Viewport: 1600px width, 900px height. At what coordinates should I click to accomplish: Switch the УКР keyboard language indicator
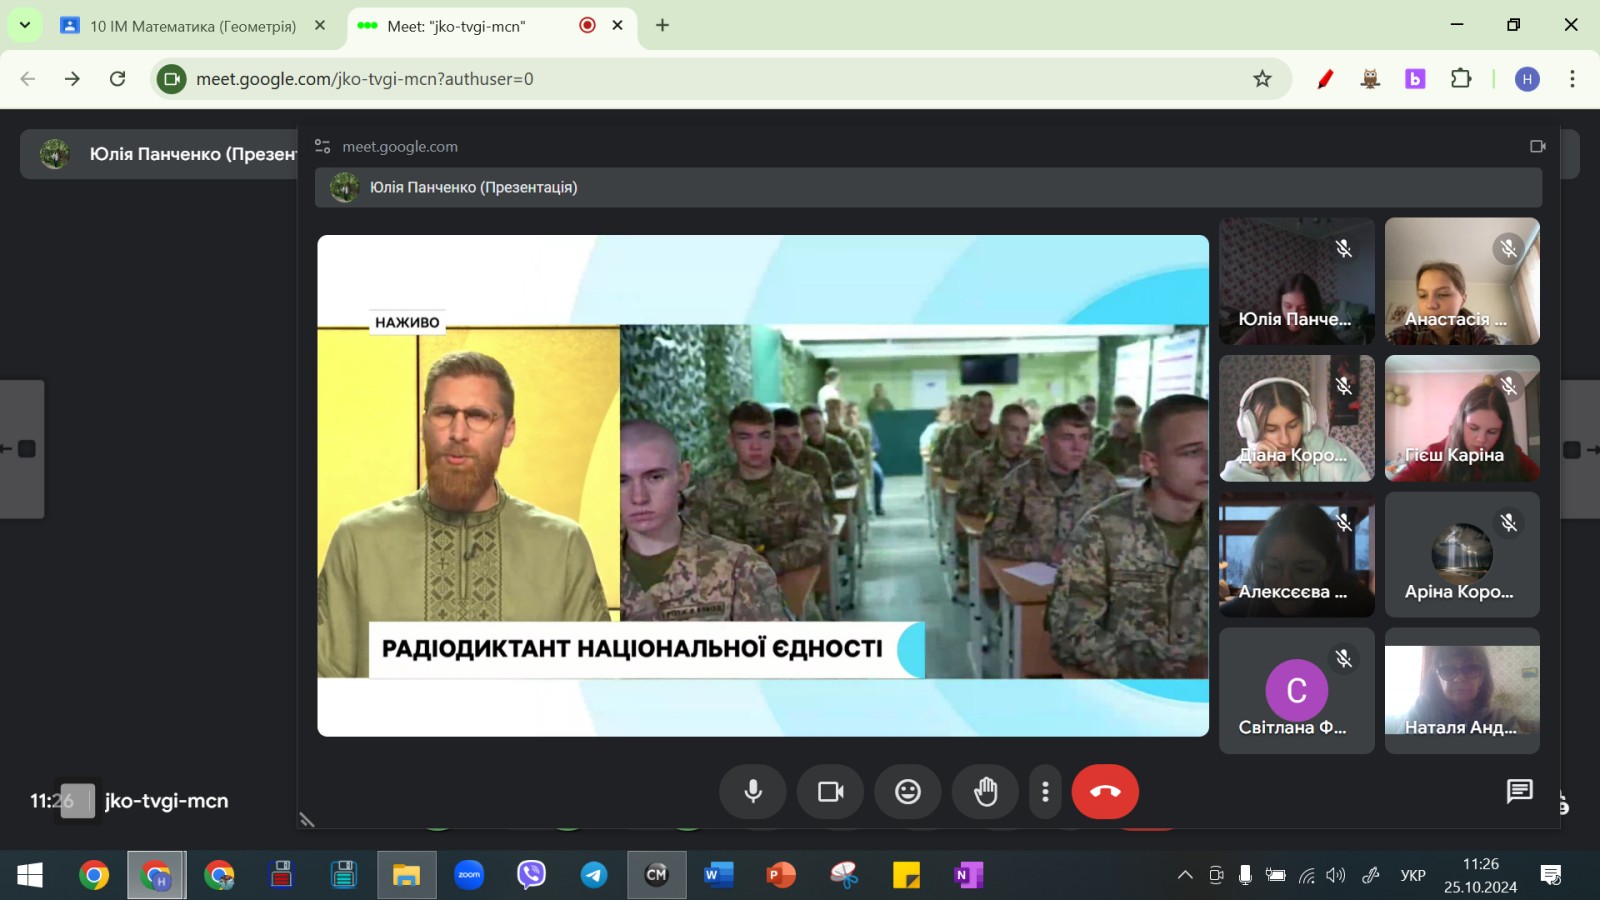click(1412, 876)
